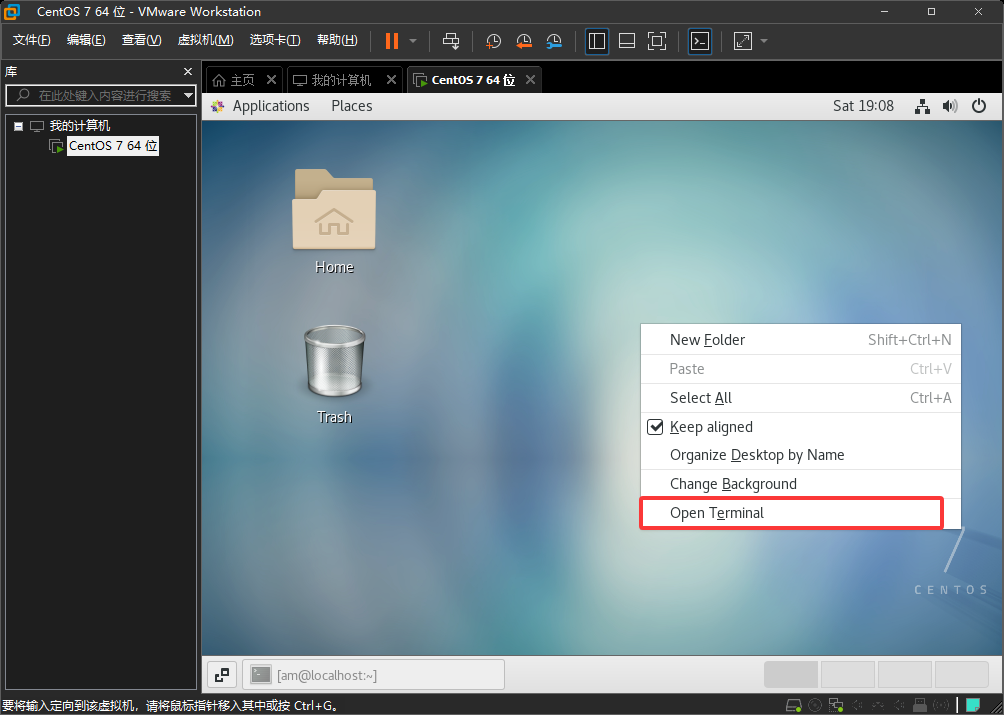The image size is (1004, 715).
Task: Pause the virtual machine with the orange button
Action: [x=391, y=41]
